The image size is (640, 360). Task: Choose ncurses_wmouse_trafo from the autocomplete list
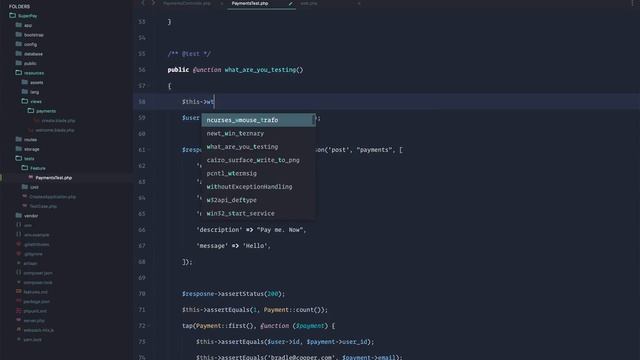pos(258,120)
